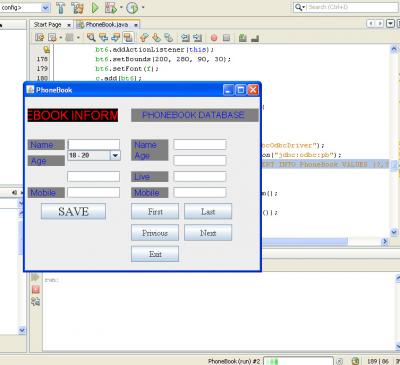This screenshot has width=400, height=365.
Task: Click the empty field below Age combo box
Action: (x=94, y=176)
